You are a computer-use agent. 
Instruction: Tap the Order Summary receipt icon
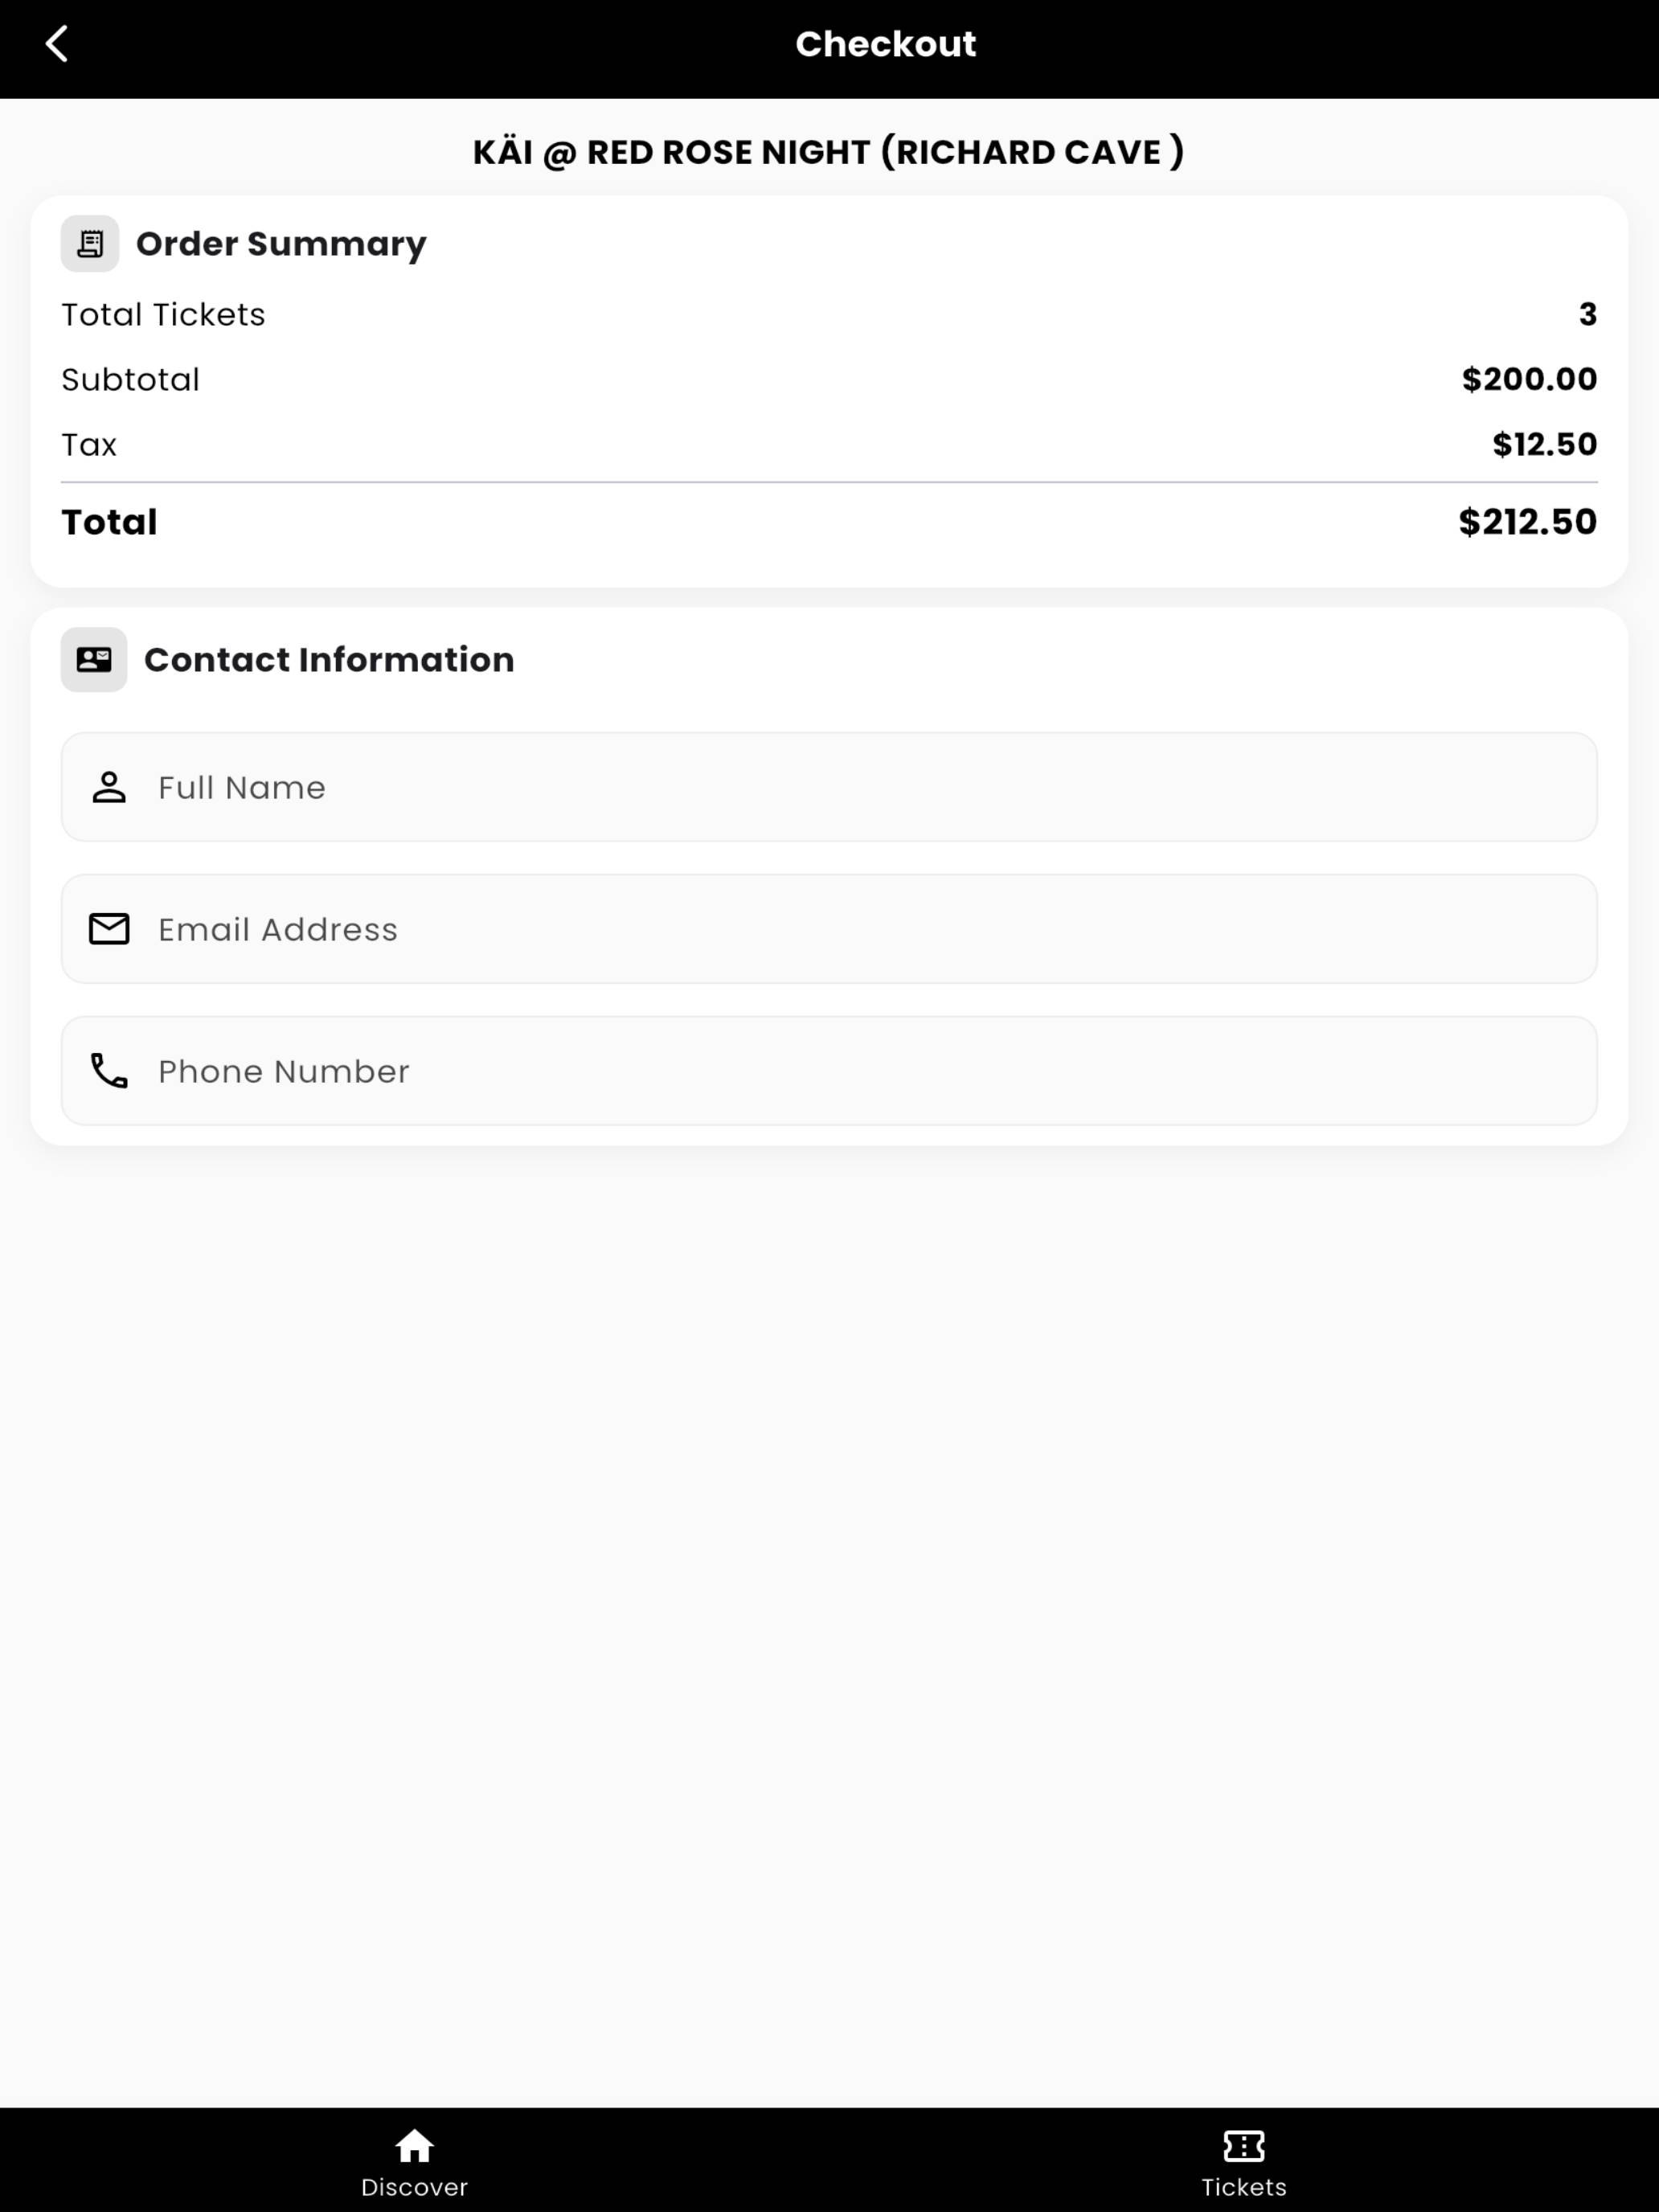[90, 243]
